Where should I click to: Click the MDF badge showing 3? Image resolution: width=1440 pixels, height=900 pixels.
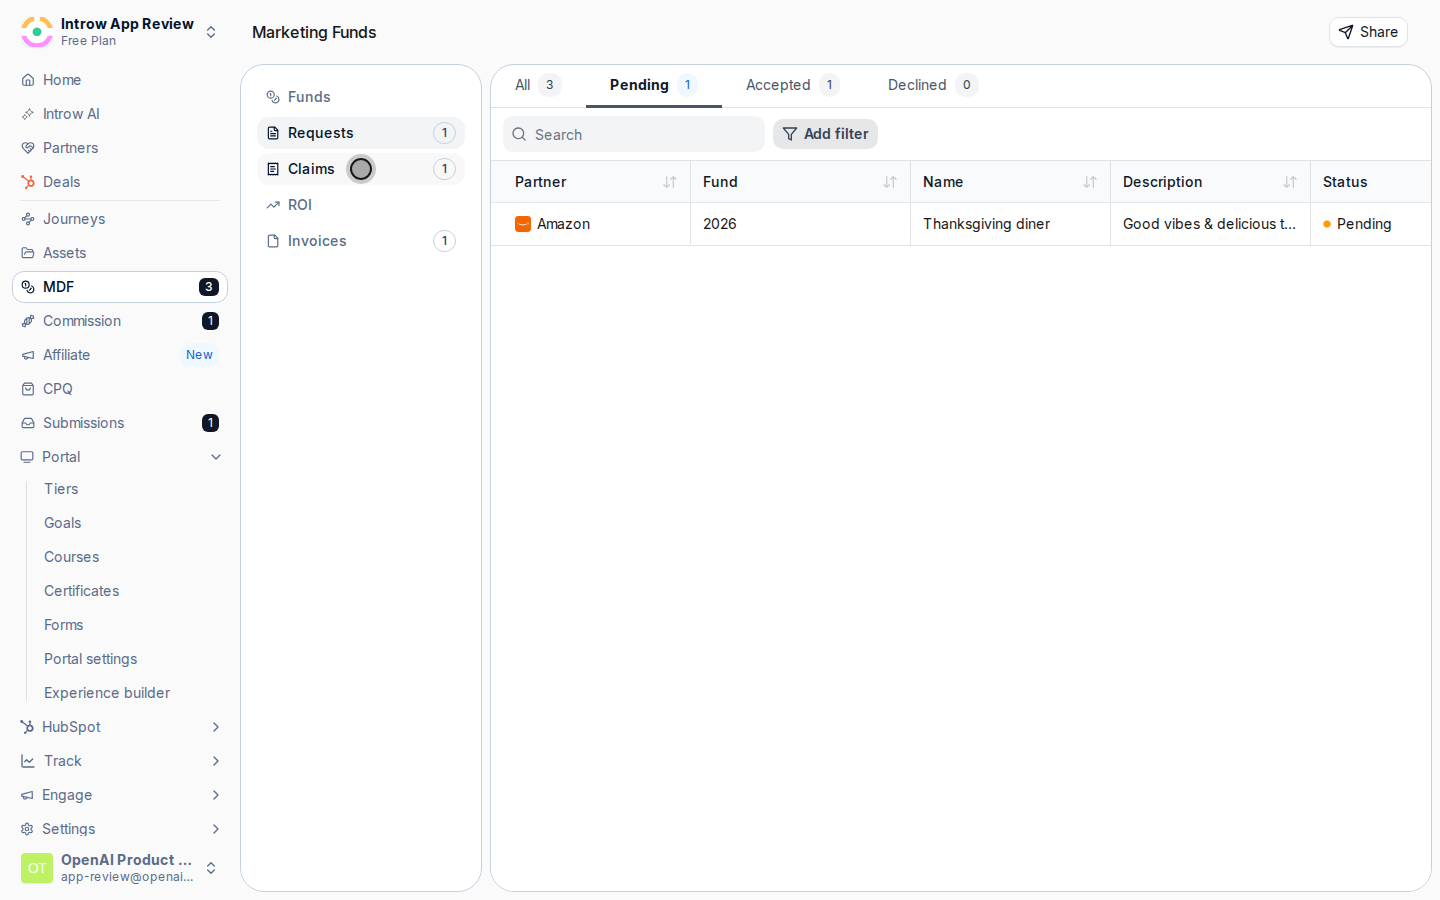[x=208, y=287]
